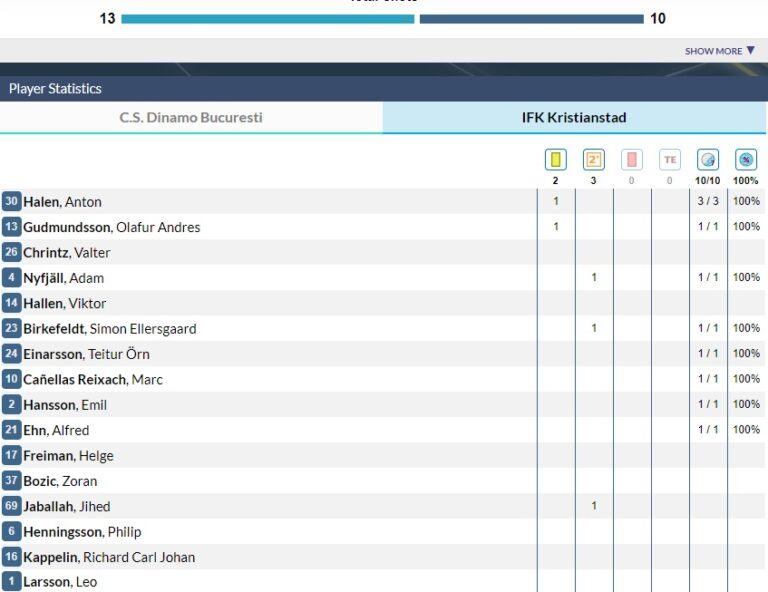Click the Player Statistics header

pyautogui.click(x=55, y=89)
